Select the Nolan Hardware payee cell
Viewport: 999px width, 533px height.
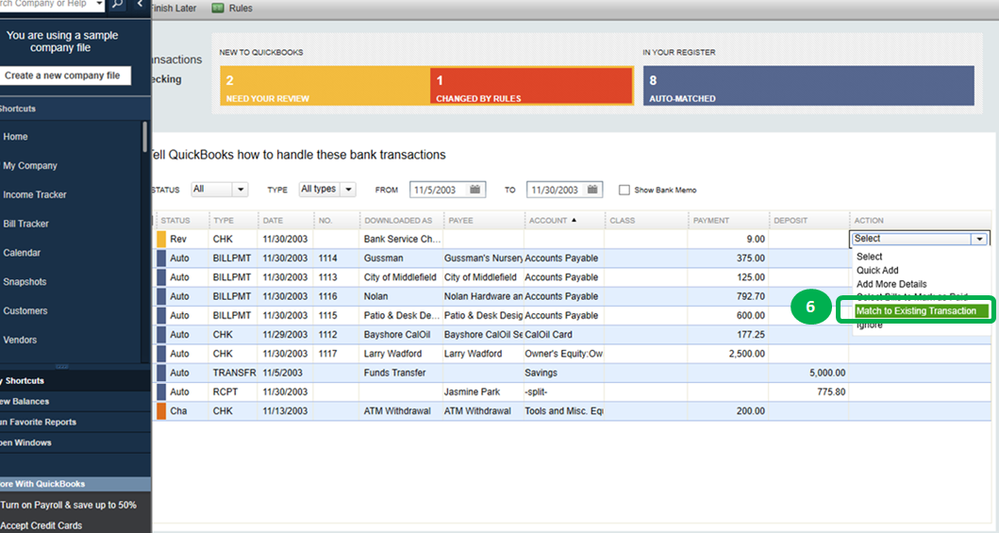click(x=483, y=296)
